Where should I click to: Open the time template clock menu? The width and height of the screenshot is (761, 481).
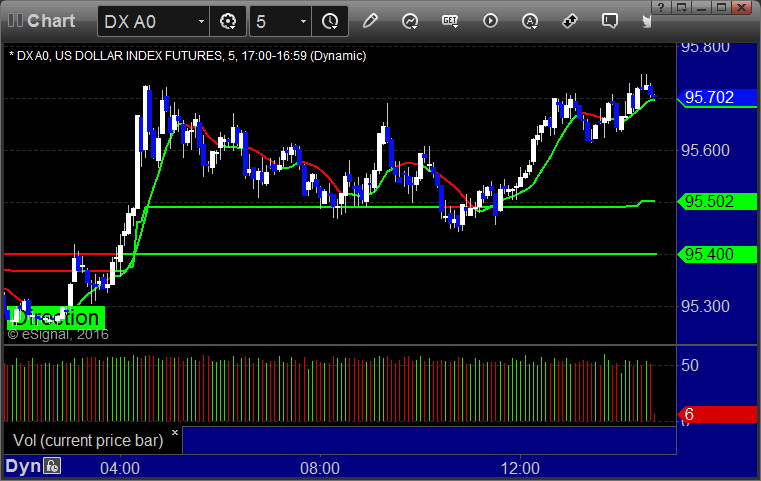[x=330, y=21]
